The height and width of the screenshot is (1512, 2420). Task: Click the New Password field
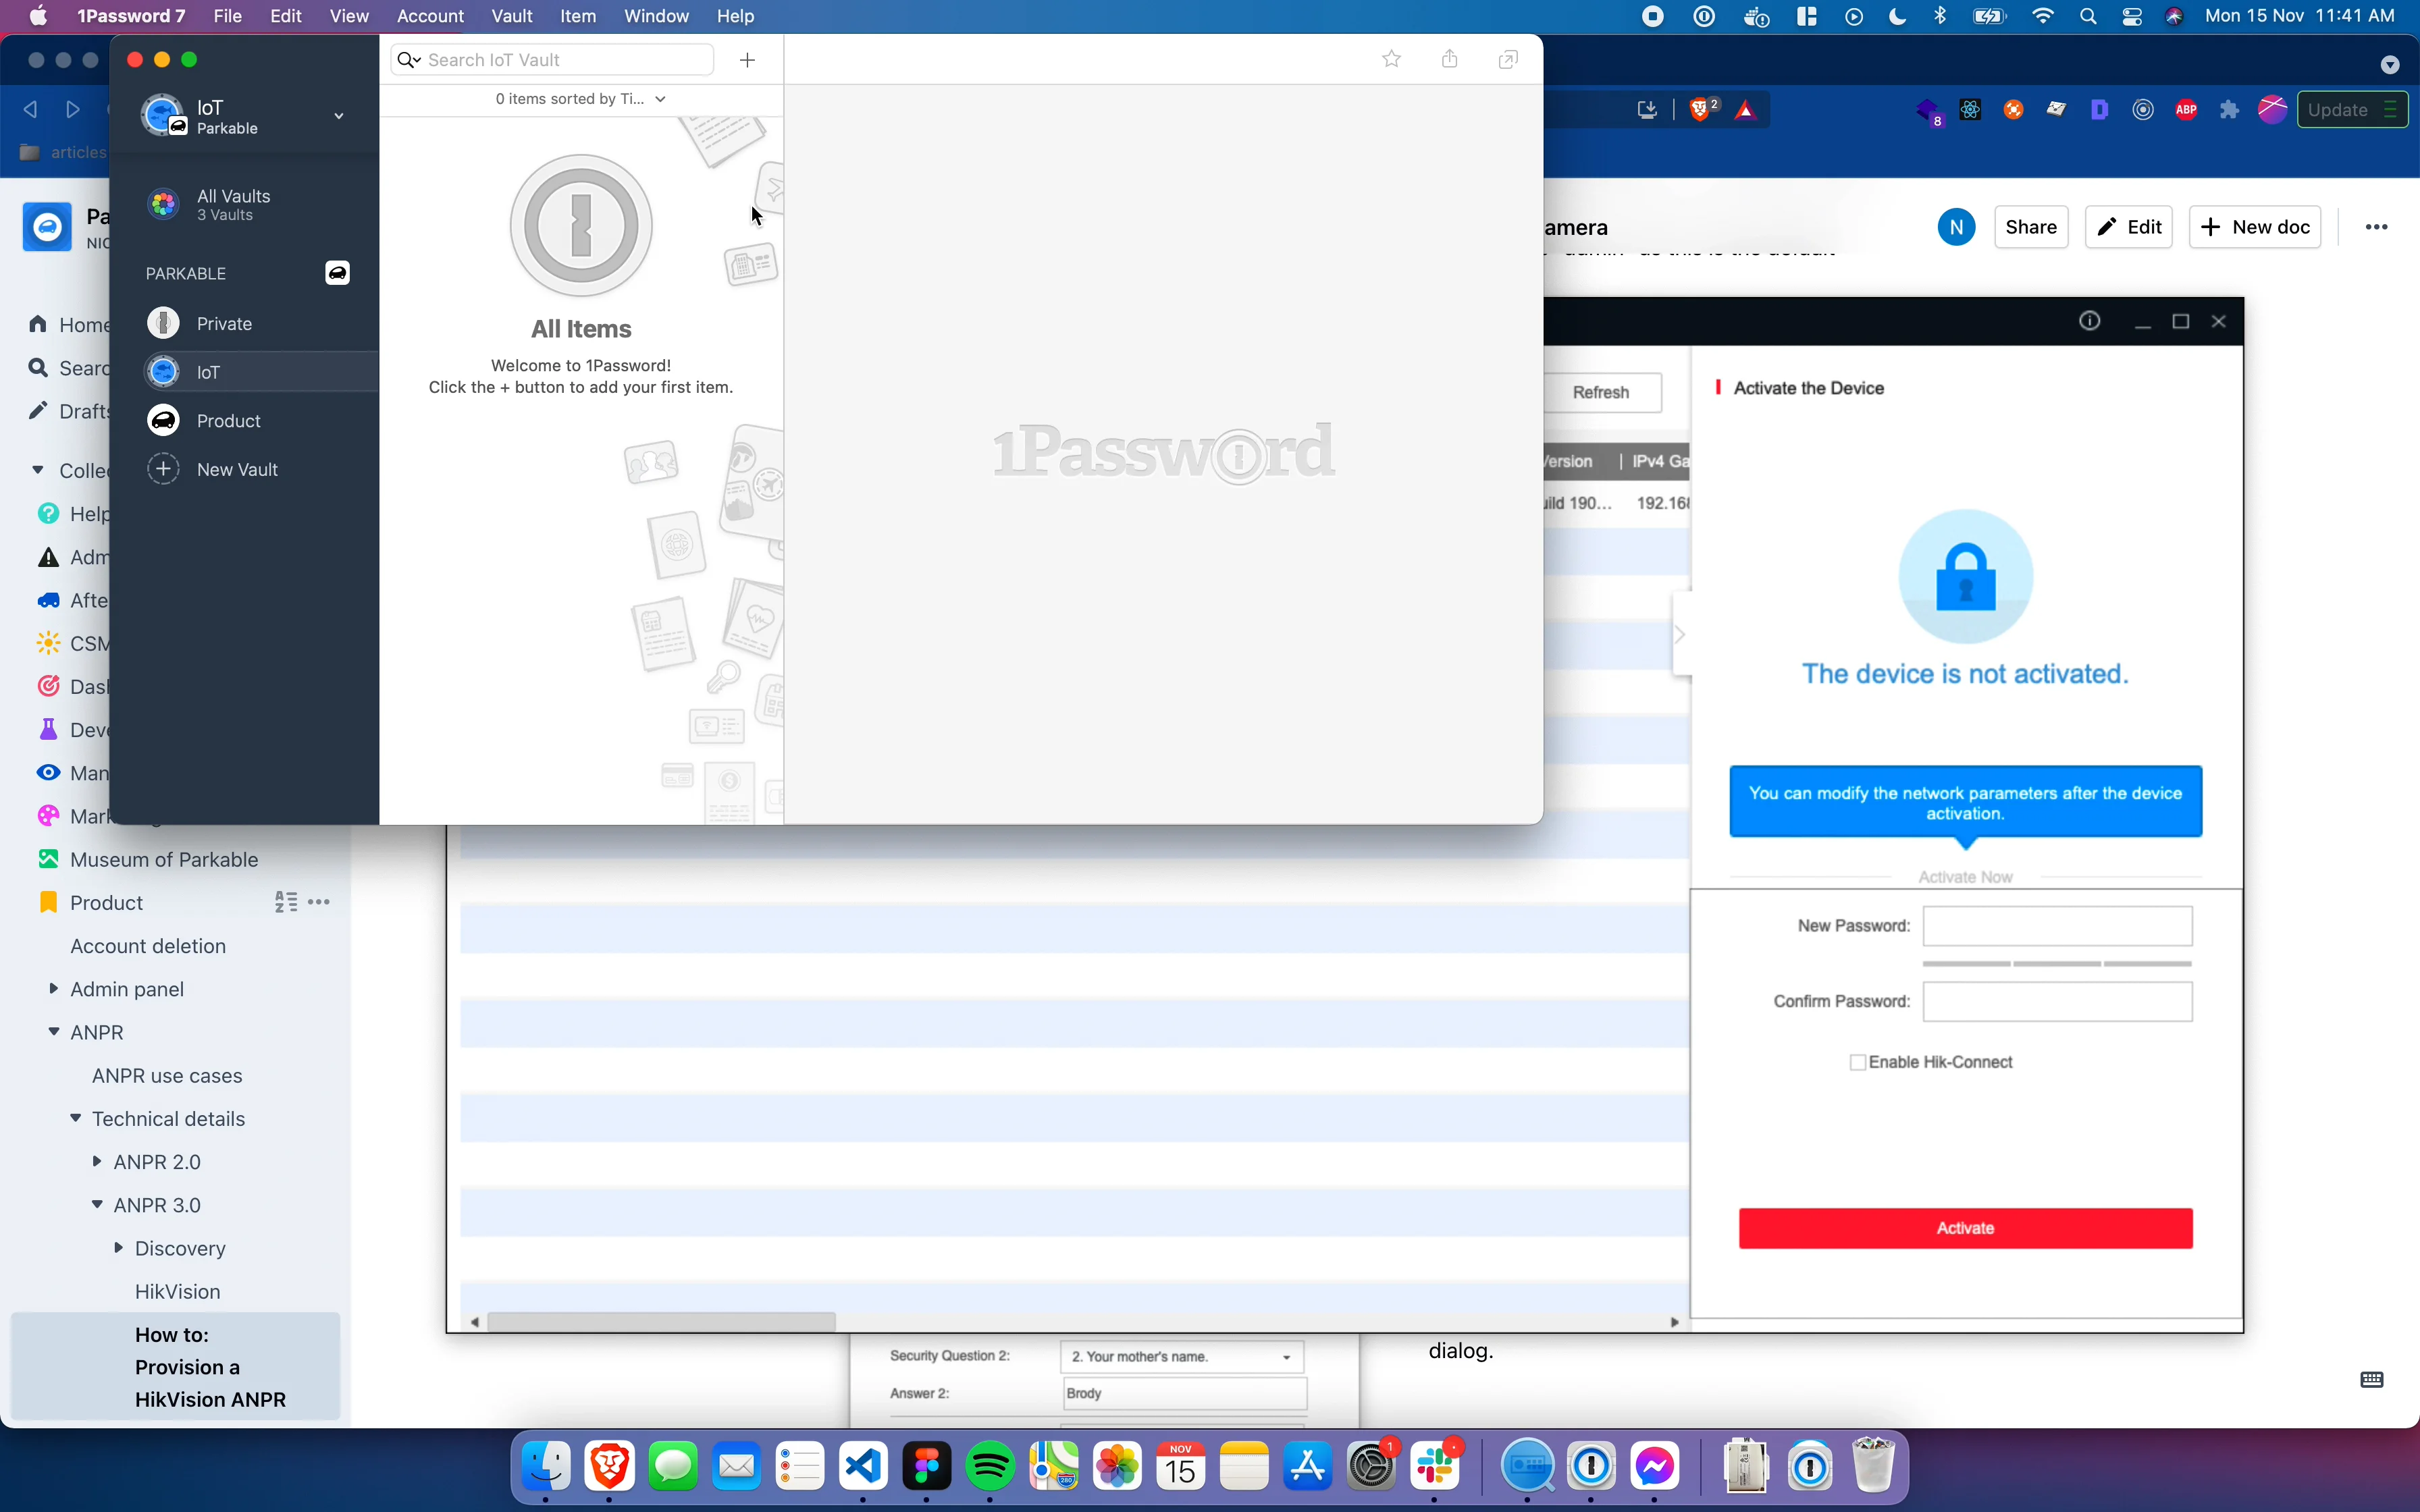point(2057,926)
